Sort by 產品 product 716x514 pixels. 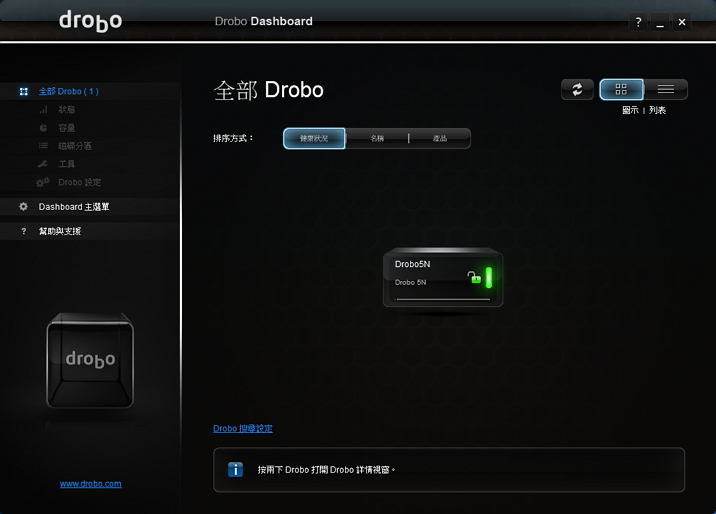coord(440,138)
